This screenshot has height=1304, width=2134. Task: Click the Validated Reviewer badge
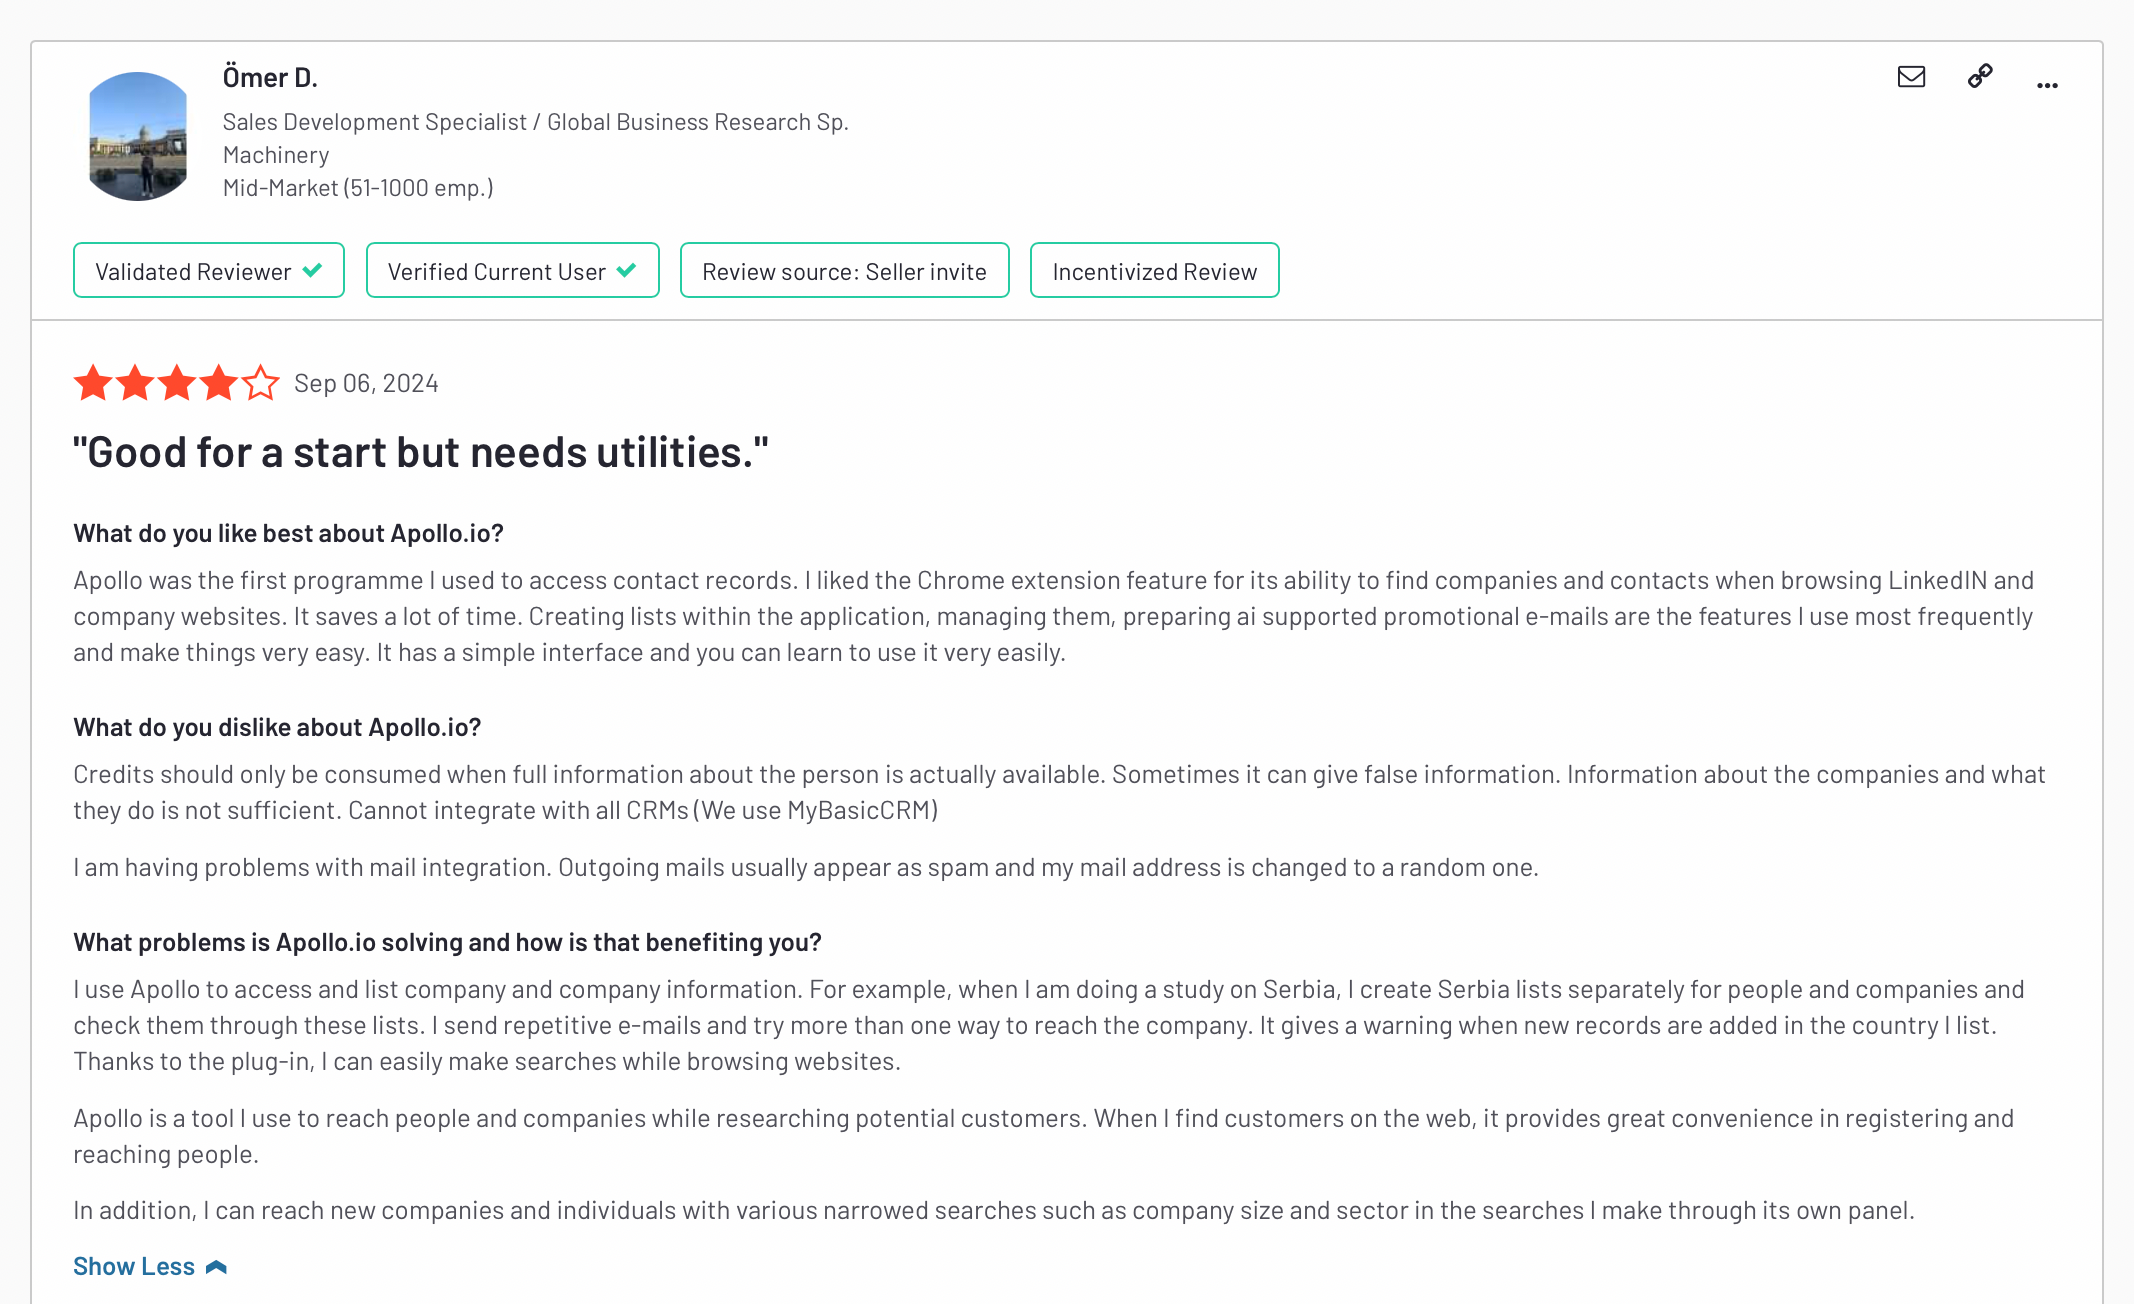(x=209, y=270)
